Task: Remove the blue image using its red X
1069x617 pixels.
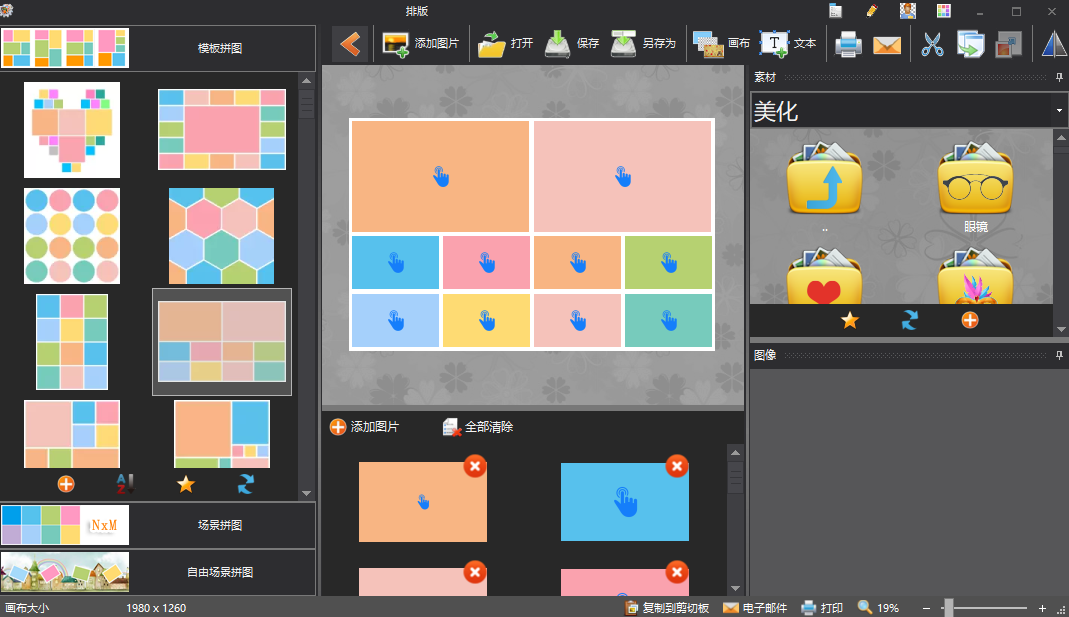Action: pos(677,466)
